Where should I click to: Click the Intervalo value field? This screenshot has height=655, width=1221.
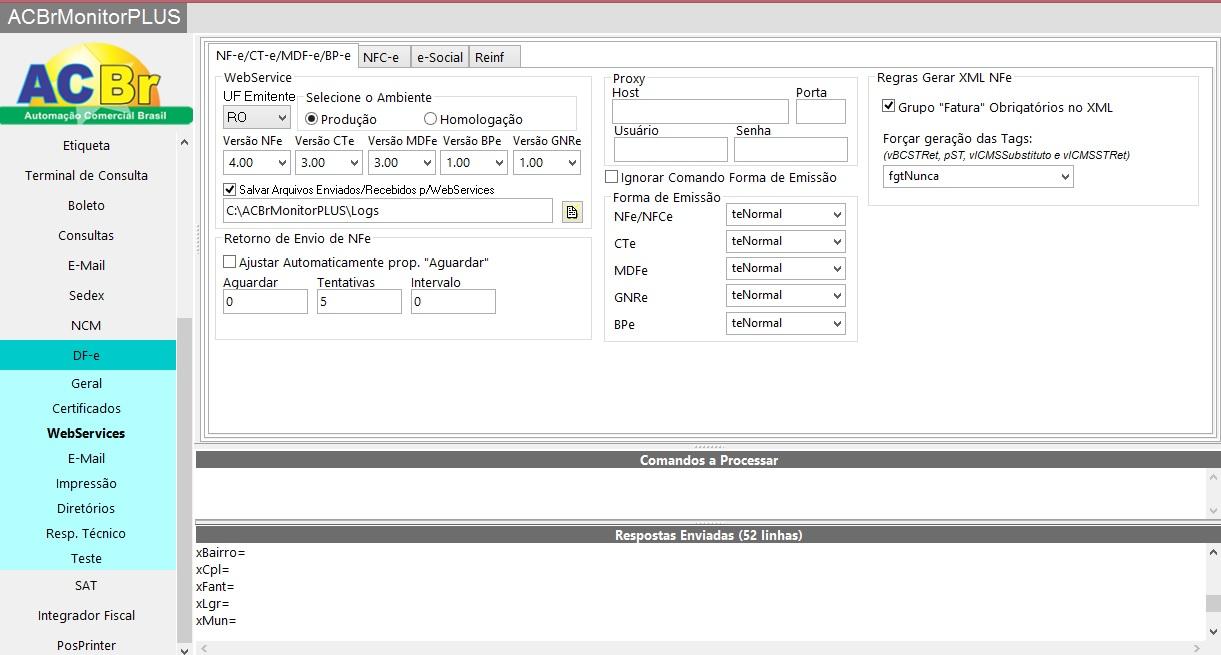tap(453, 301)
